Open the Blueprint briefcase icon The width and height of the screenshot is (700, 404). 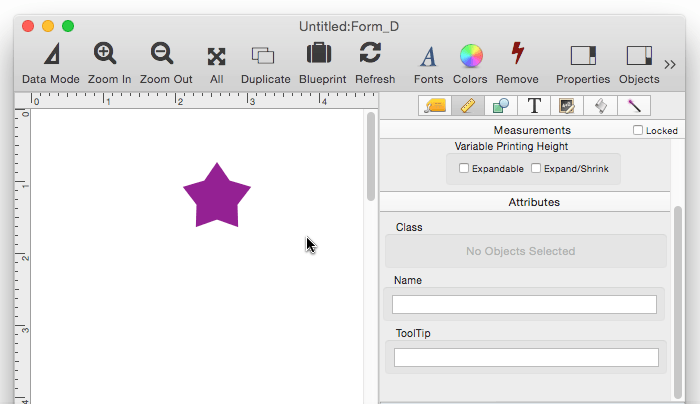click(319, 53)
